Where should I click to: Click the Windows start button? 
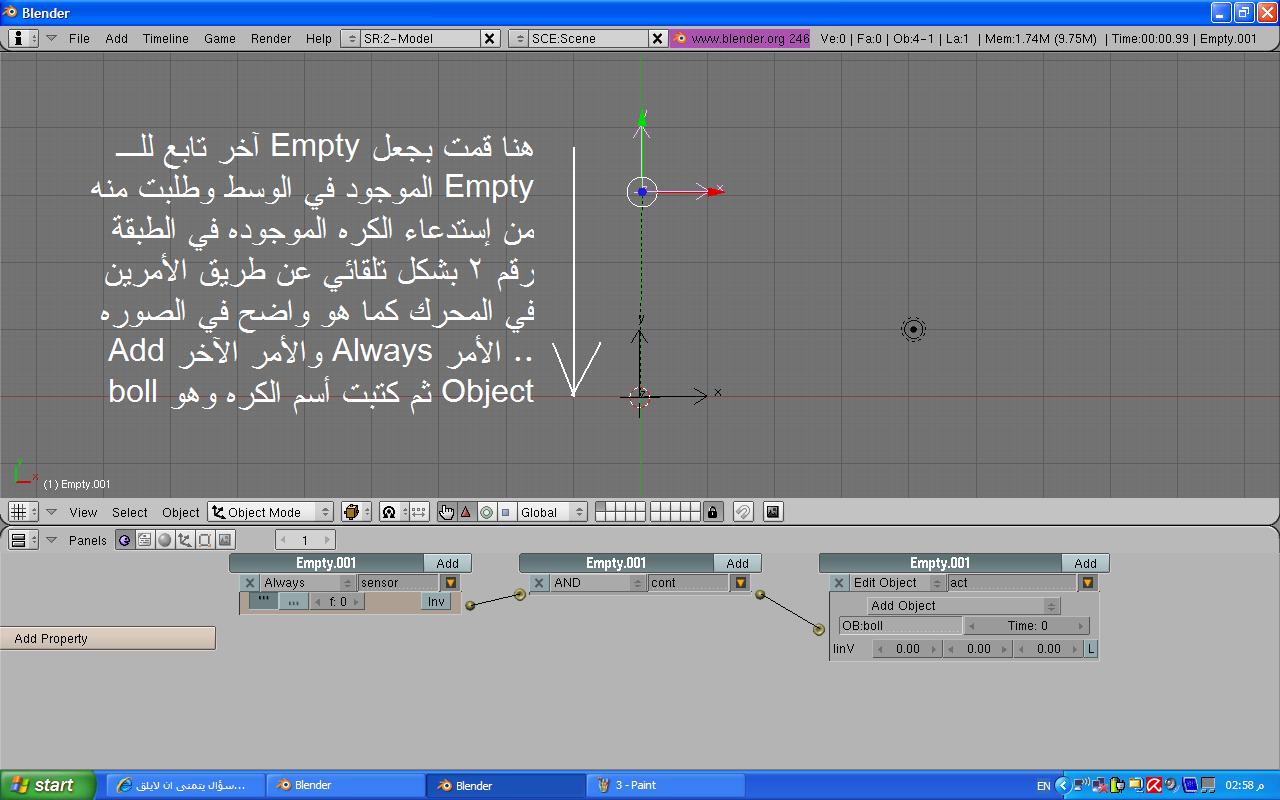pos(48,785)
